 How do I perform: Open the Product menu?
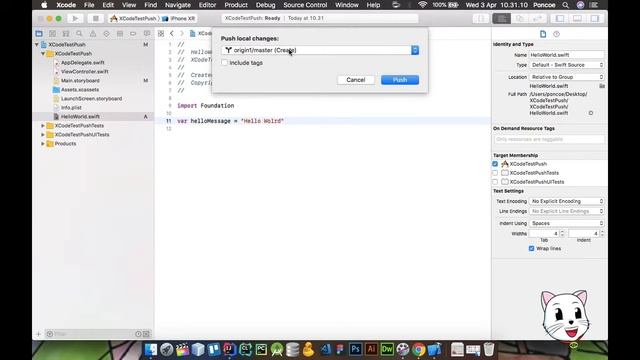(236, 5)
